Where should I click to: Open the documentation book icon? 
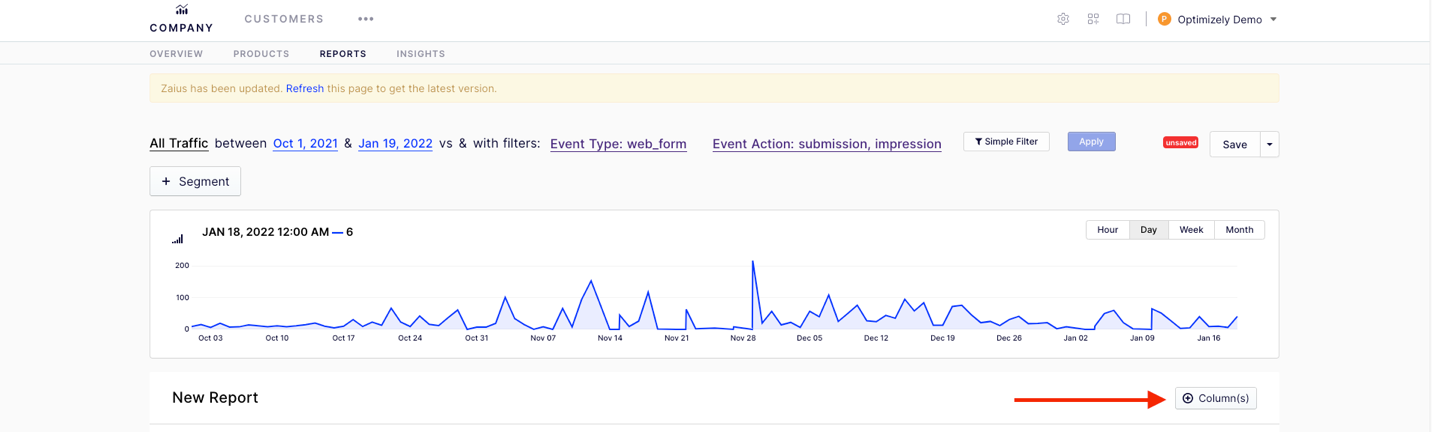(x=1123, y=19)
